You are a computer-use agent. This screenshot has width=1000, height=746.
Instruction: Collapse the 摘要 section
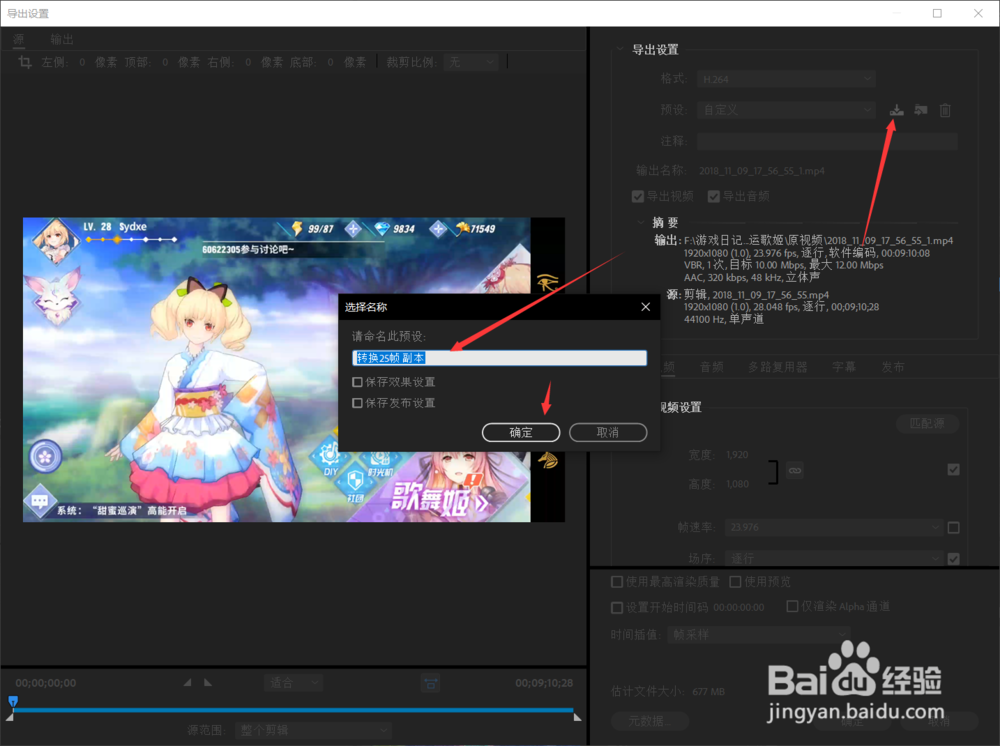point(640,223)
